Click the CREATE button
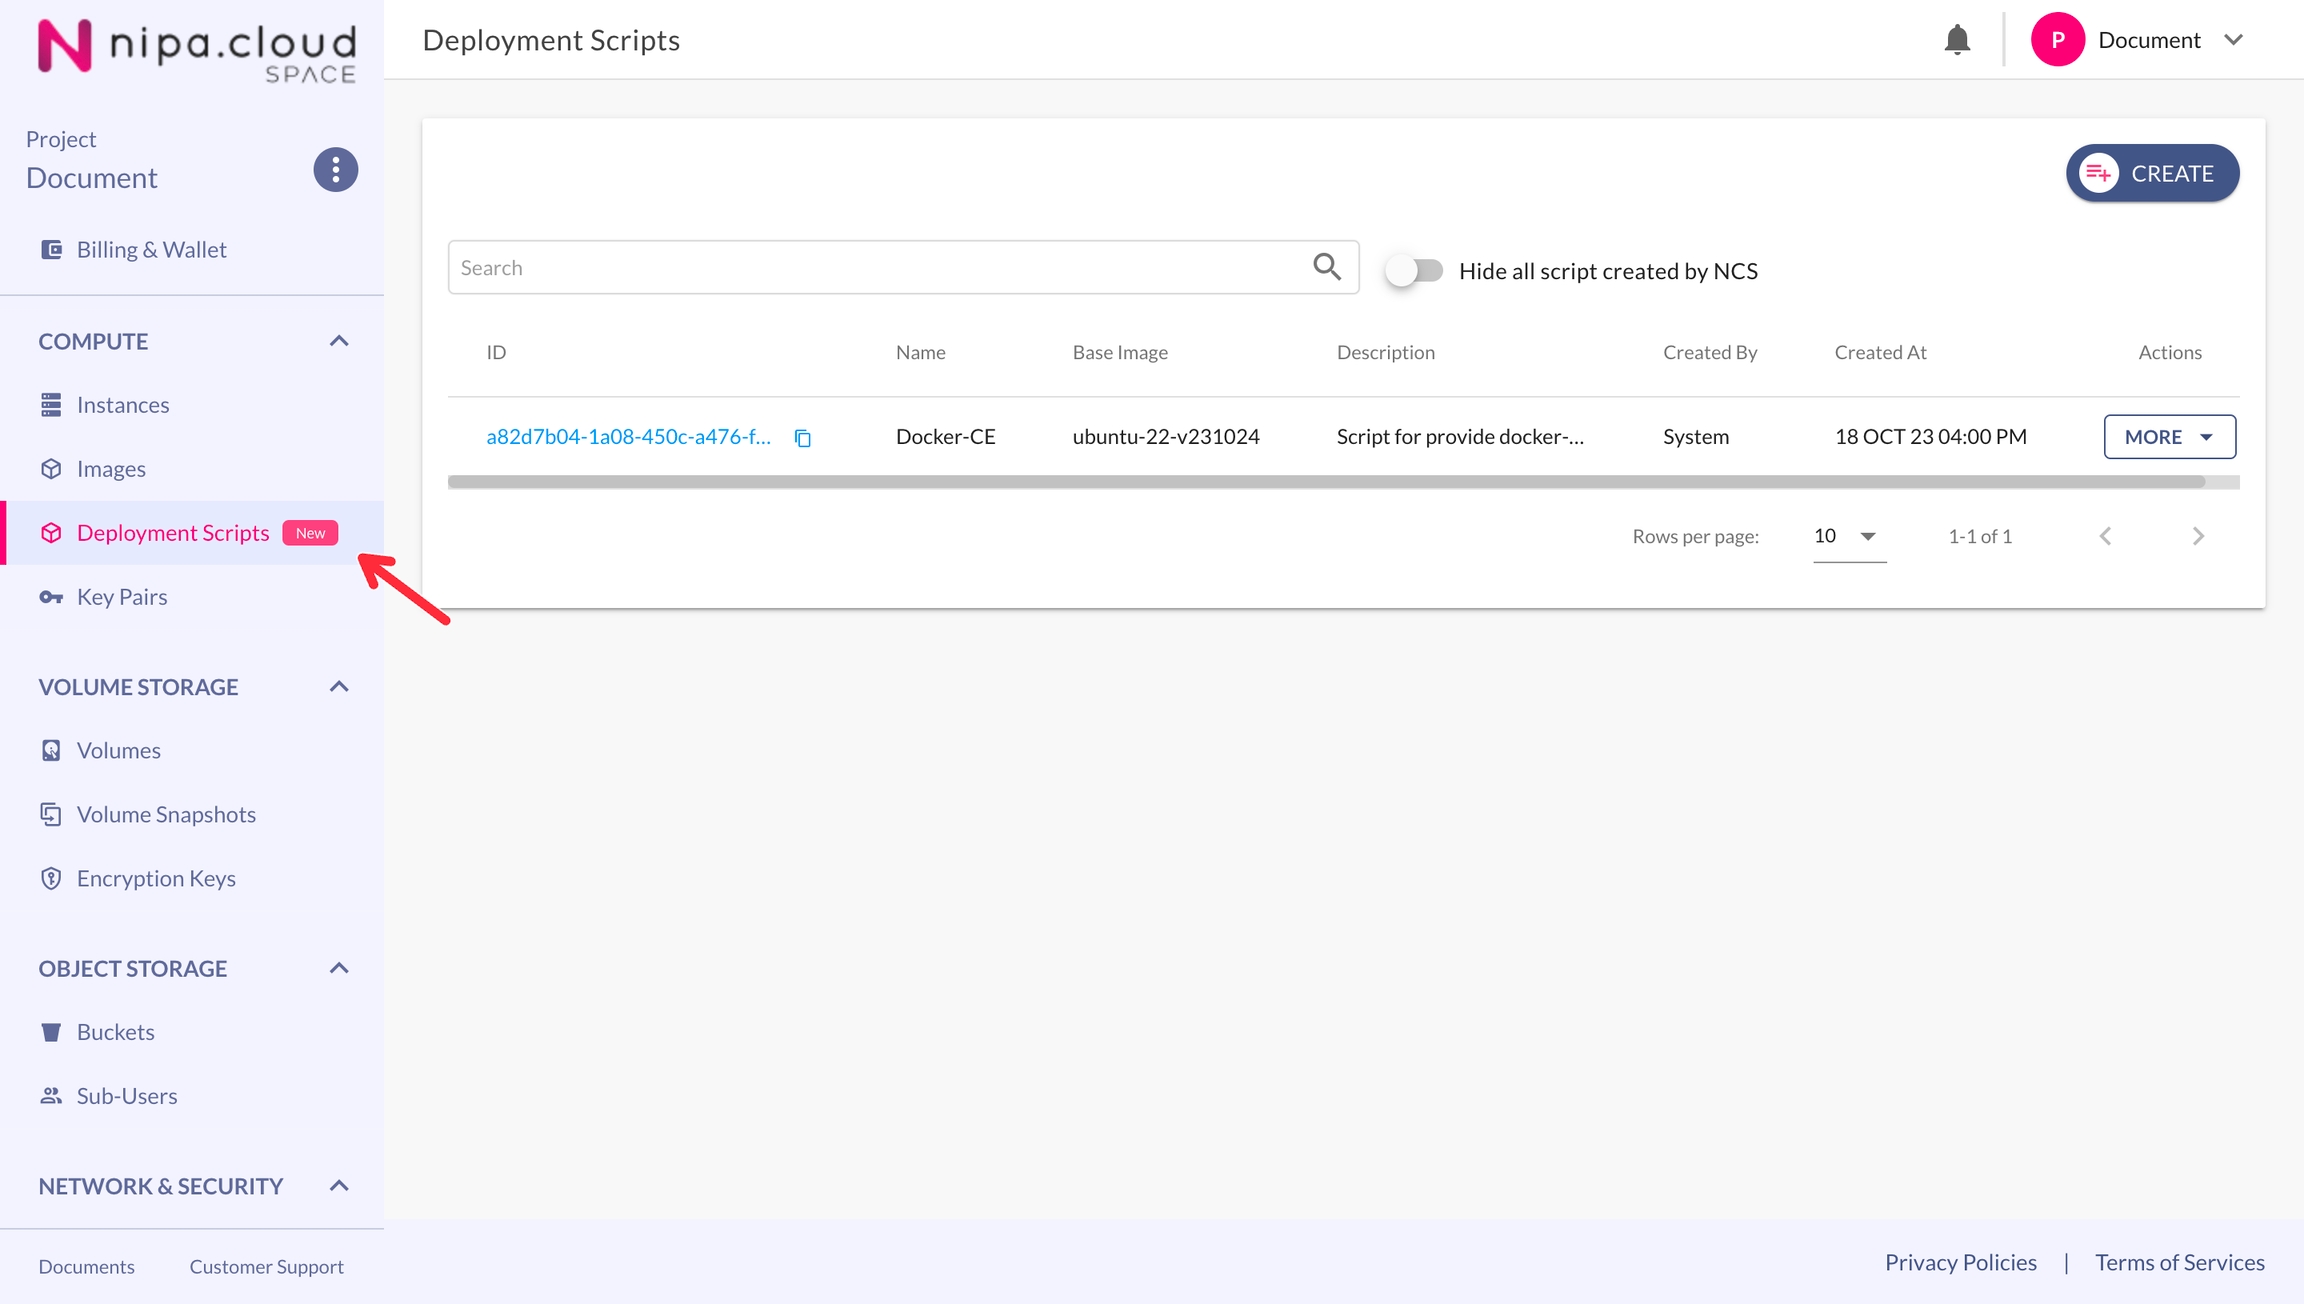The width and height of the screenshot is (2304, 1304). click(x=2152, y=173)
